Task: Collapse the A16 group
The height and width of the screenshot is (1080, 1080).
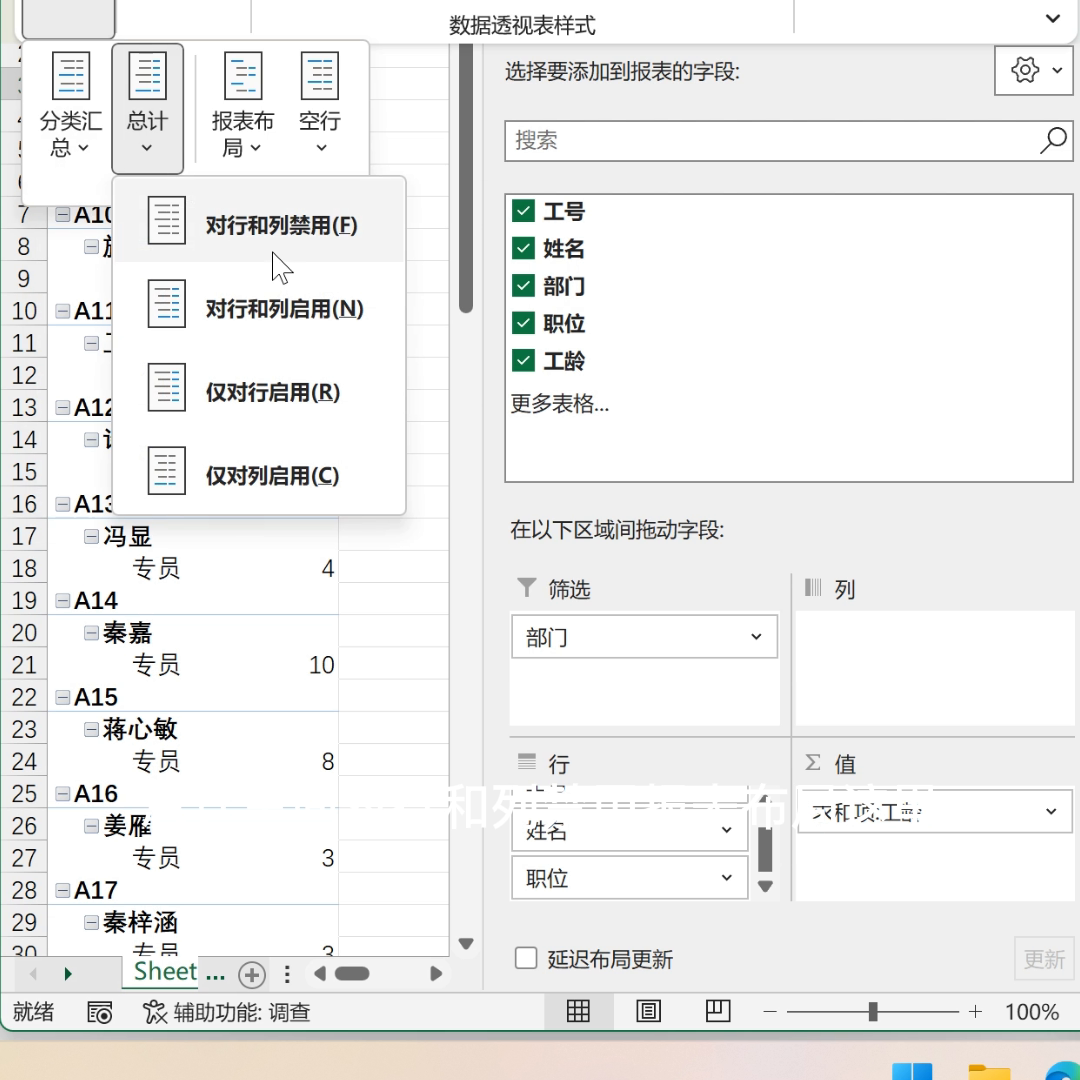Action: click(x=63, y=793)
